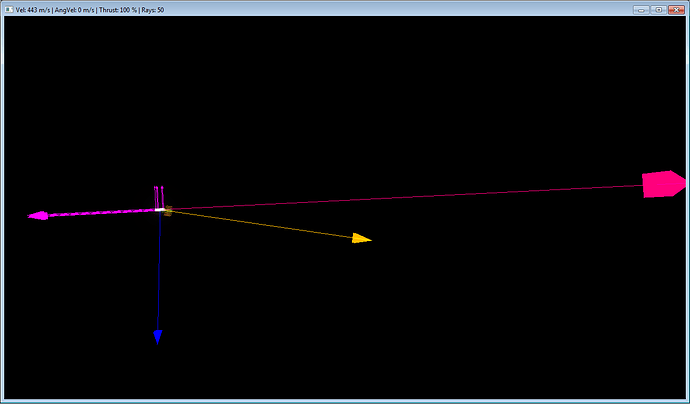Click the small white object at vector origin
This screenshot has width=690, height=404.
click(158, 209)
